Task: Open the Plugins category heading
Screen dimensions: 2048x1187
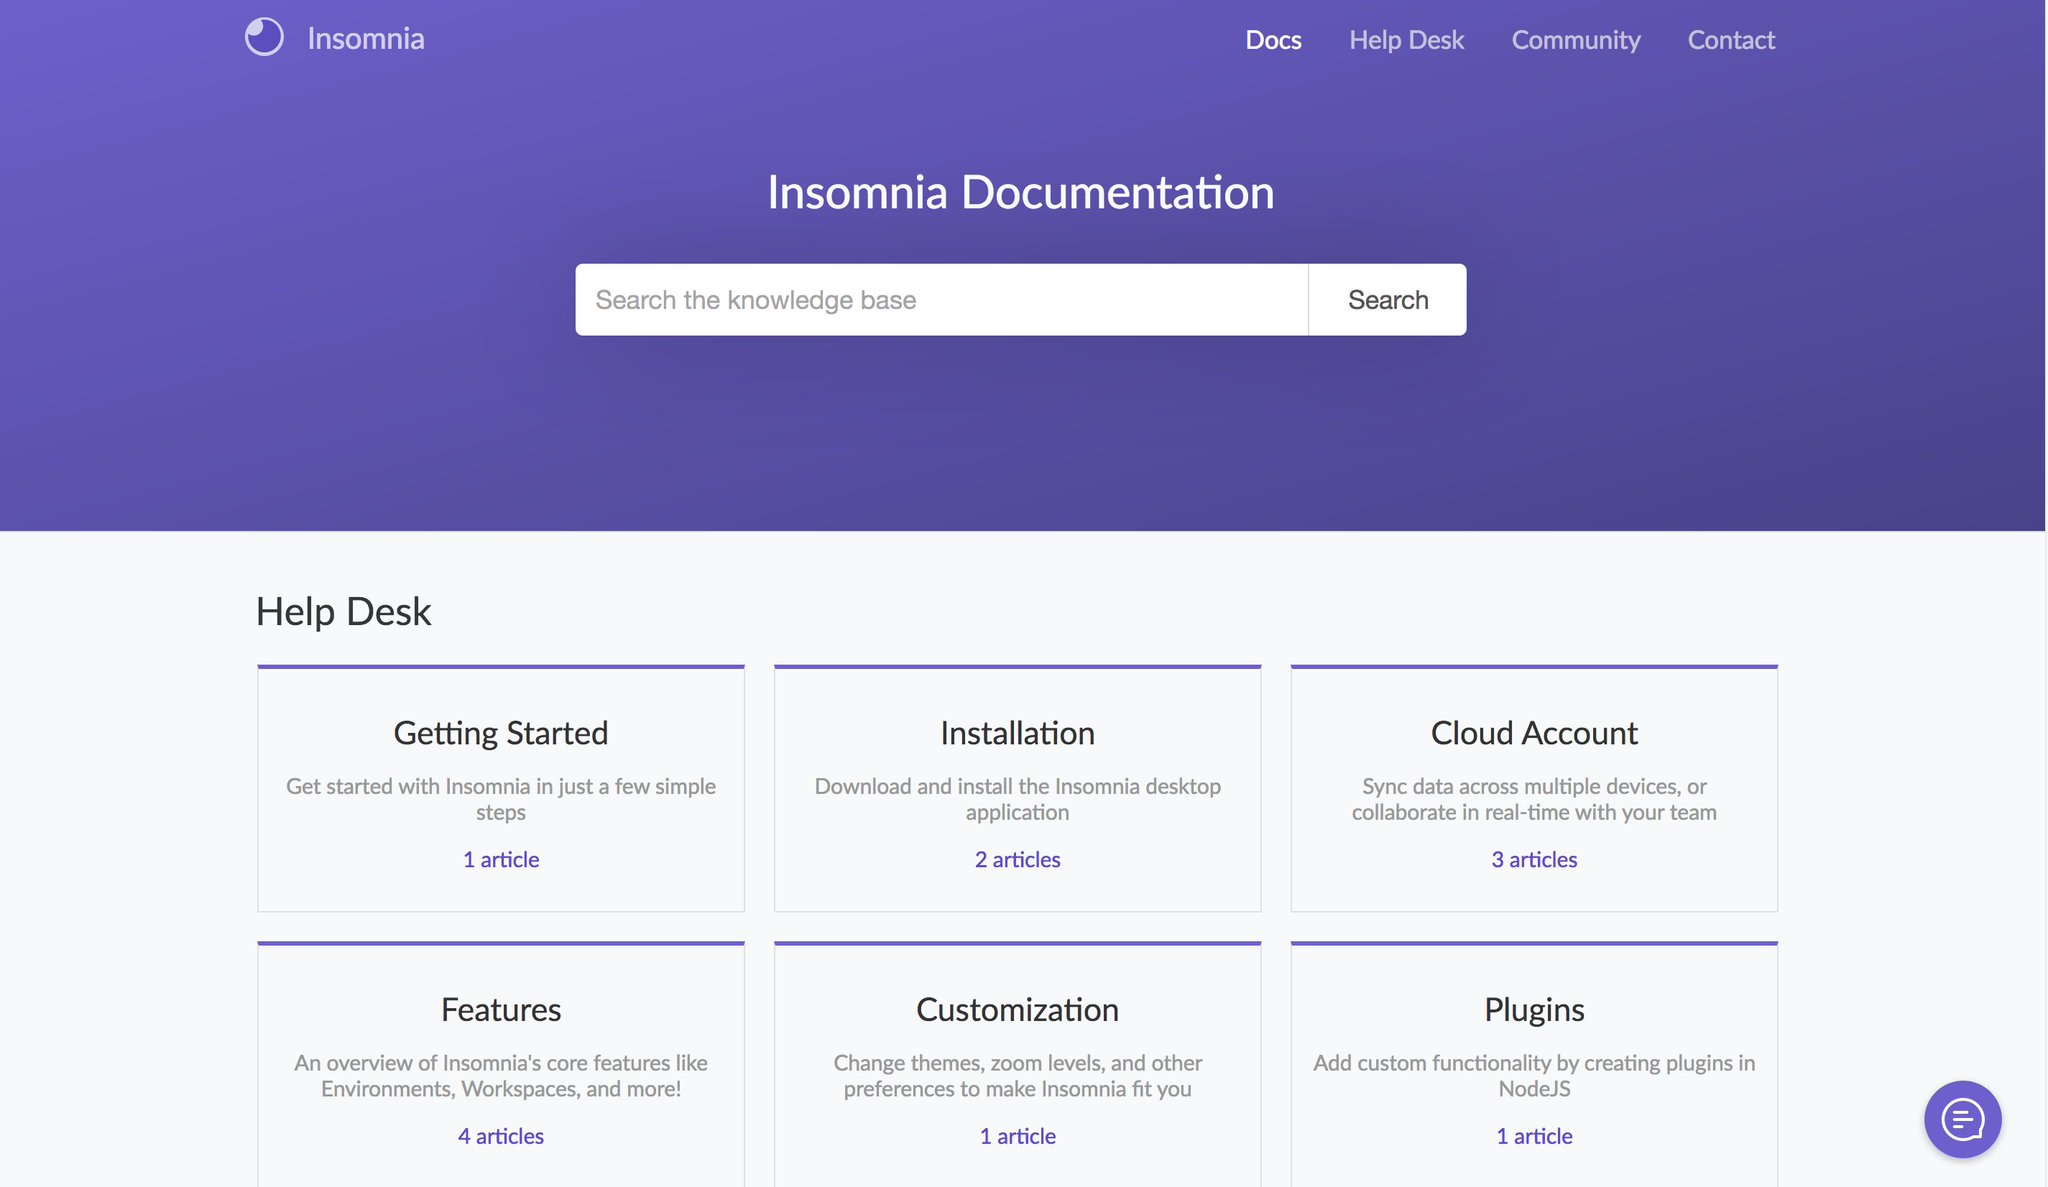Action: pos(1534,1010)
